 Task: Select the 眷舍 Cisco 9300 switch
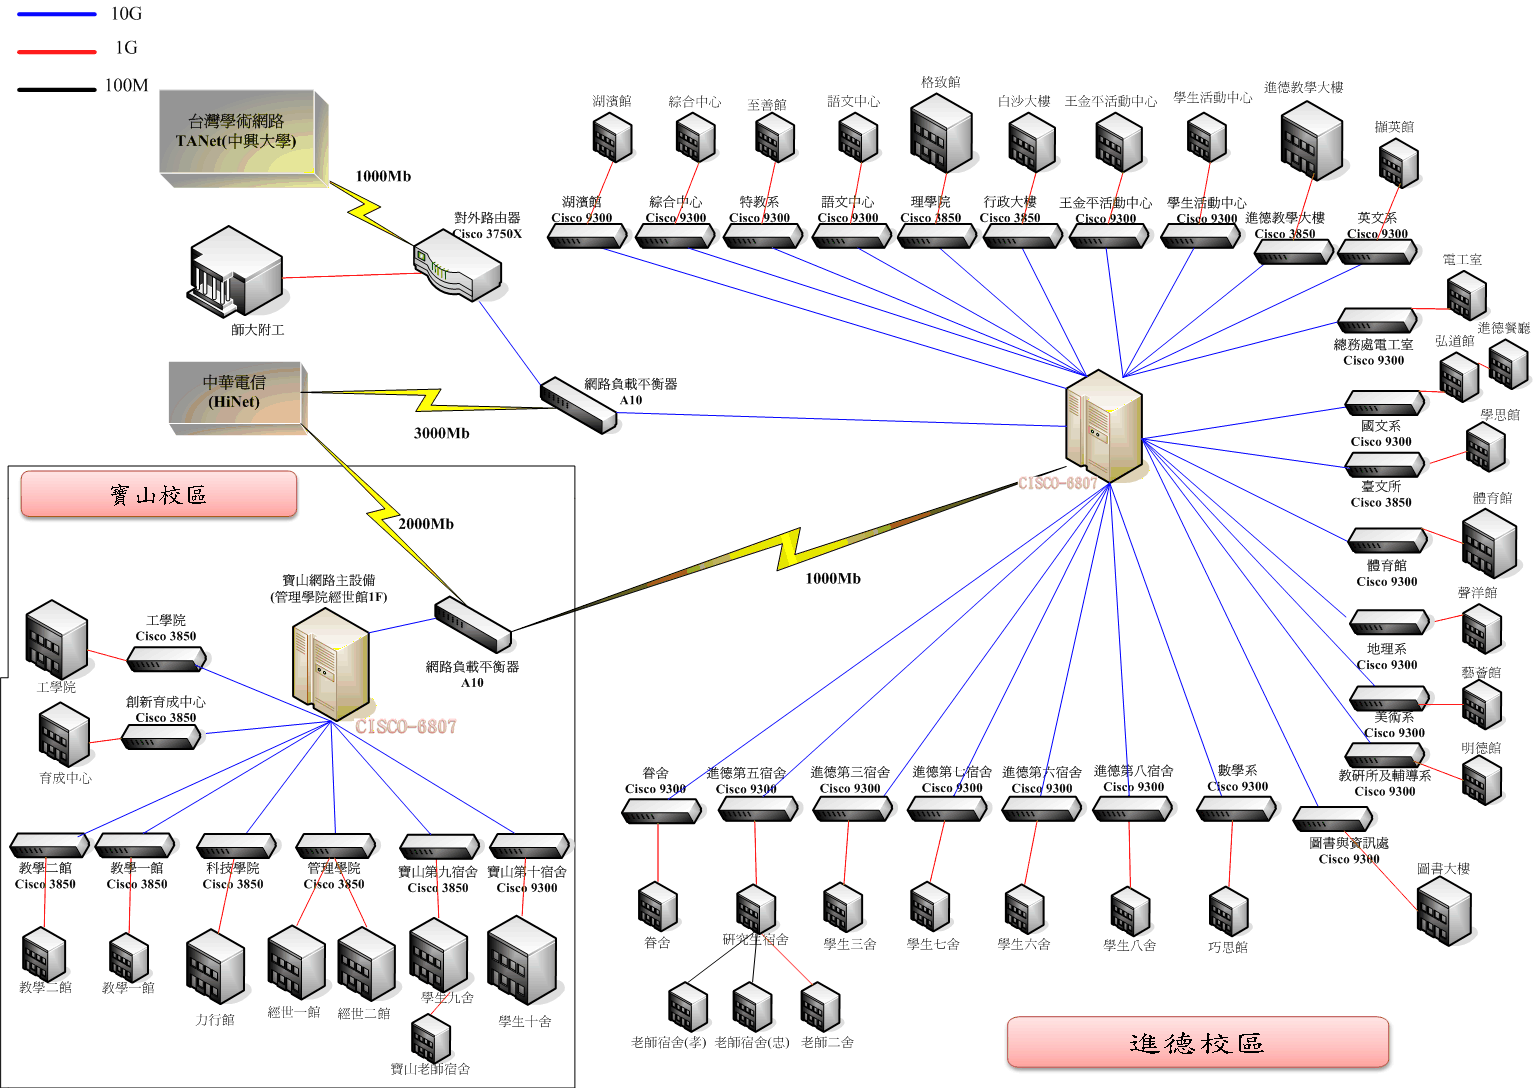(662, 811)
